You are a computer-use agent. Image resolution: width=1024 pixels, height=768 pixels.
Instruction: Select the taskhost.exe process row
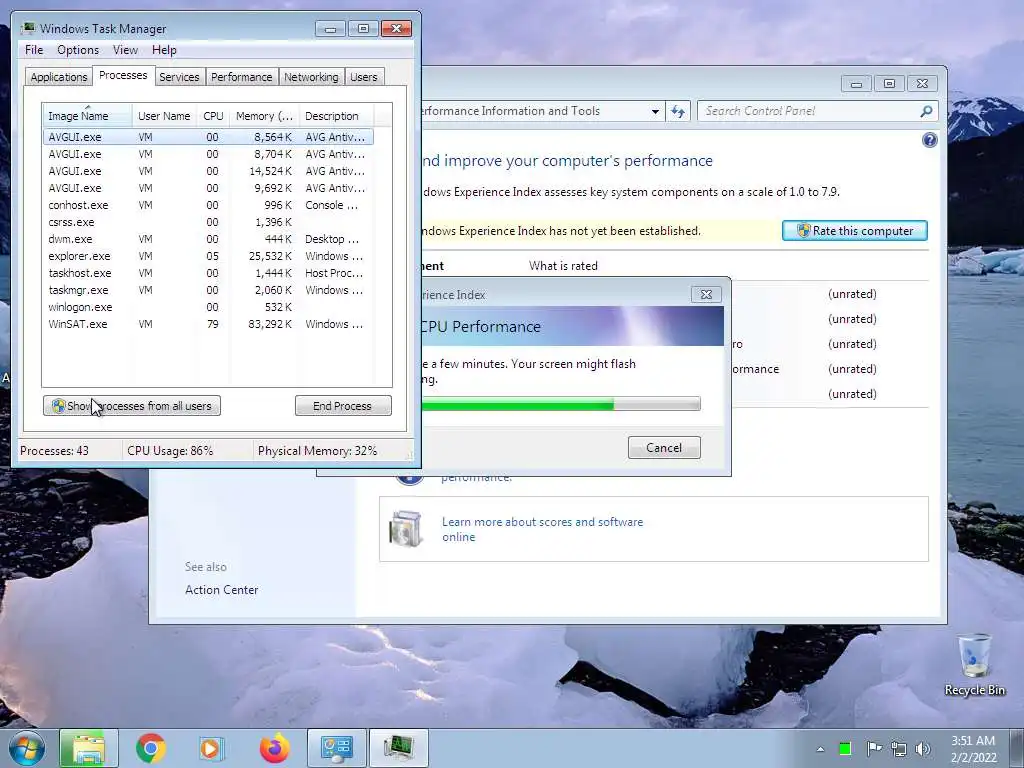tap(208, 273)
